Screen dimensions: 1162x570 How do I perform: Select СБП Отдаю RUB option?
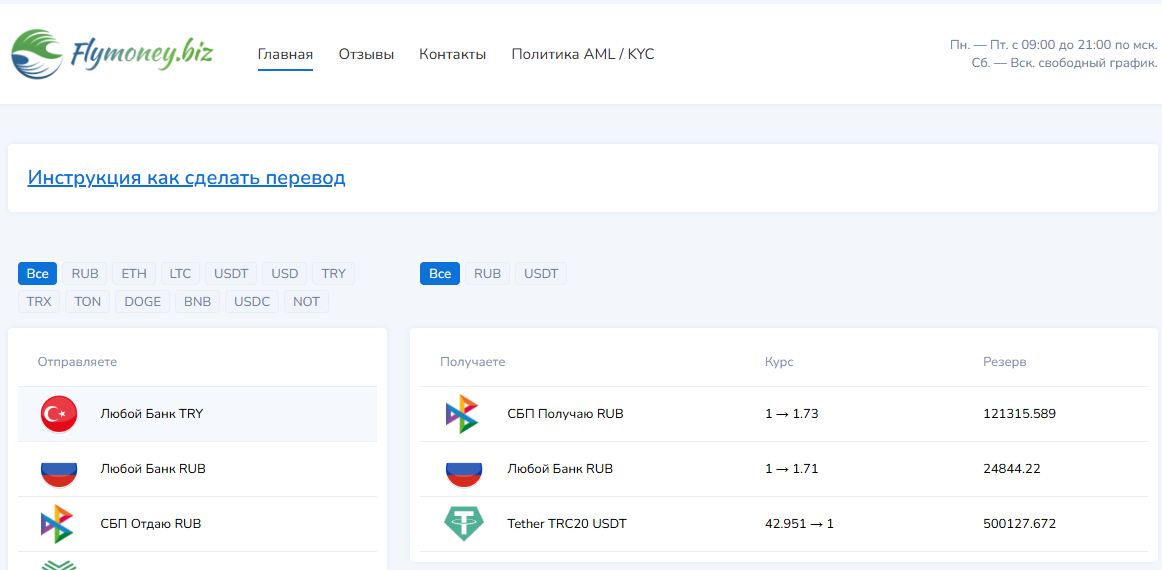[x=197, y=524]
